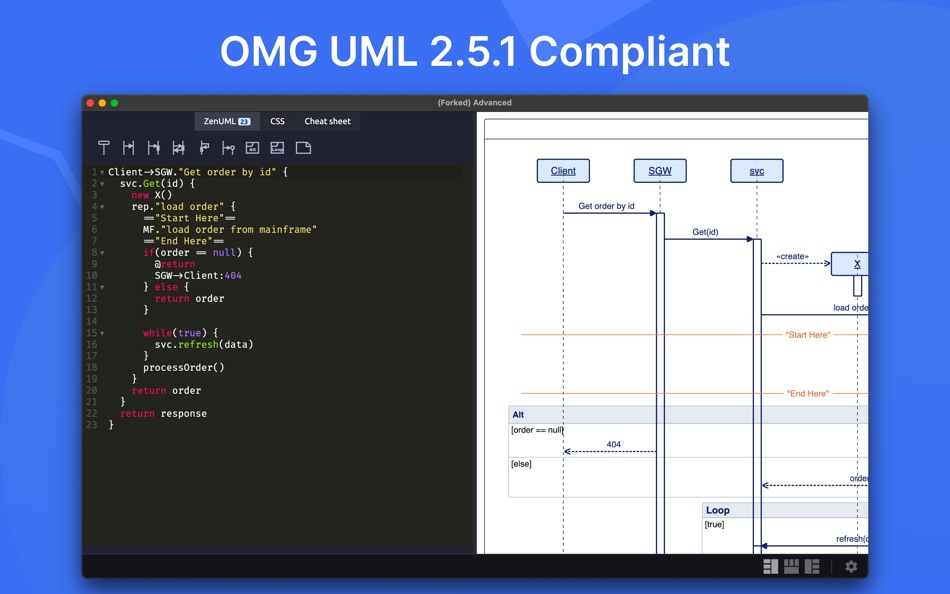Click the "404" return message in diagram
The image size is (950, 594).
point(613,444)
